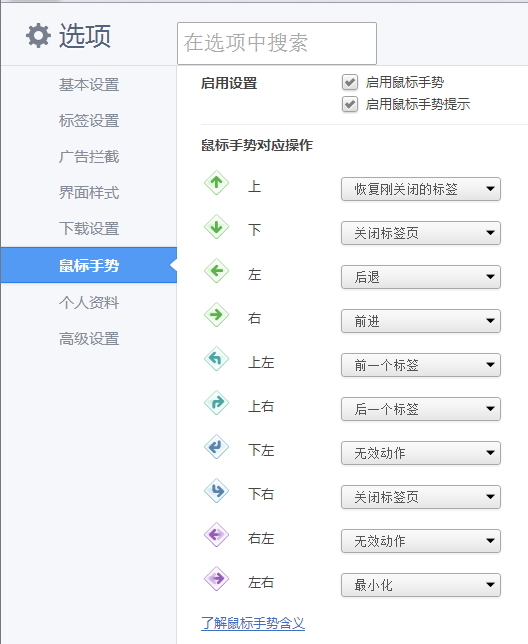The height and width of the screenshot is (644, 528).
Task: Open the 了解鼠标手势含义 link
Action: 253,623
